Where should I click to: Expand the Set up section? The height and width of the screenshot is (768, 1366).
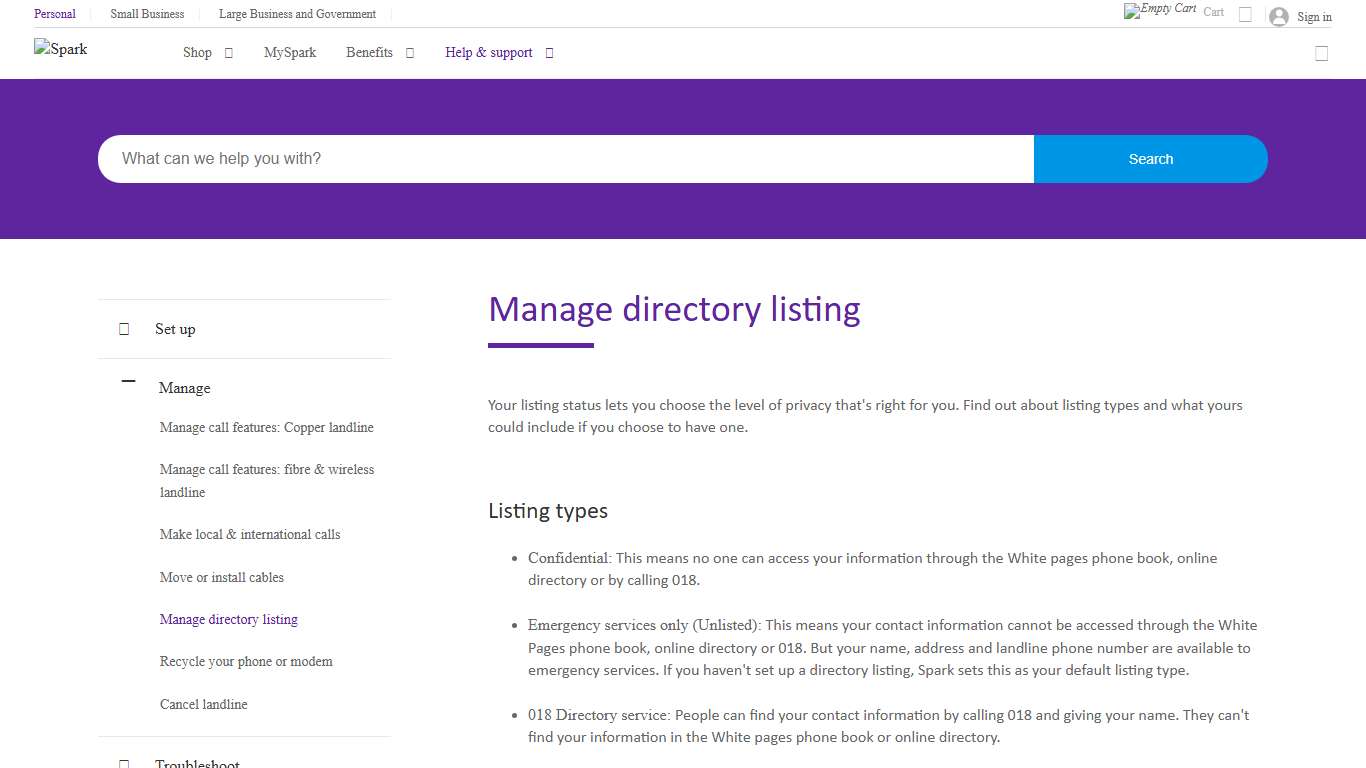(123, 328)
